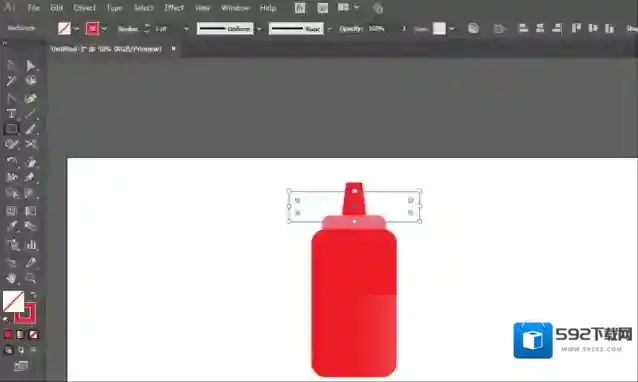Expand the fill color dropdown arrow
The width and height of the screenshot is (638, 382).
pyautogui.click(x=76, y=29)
